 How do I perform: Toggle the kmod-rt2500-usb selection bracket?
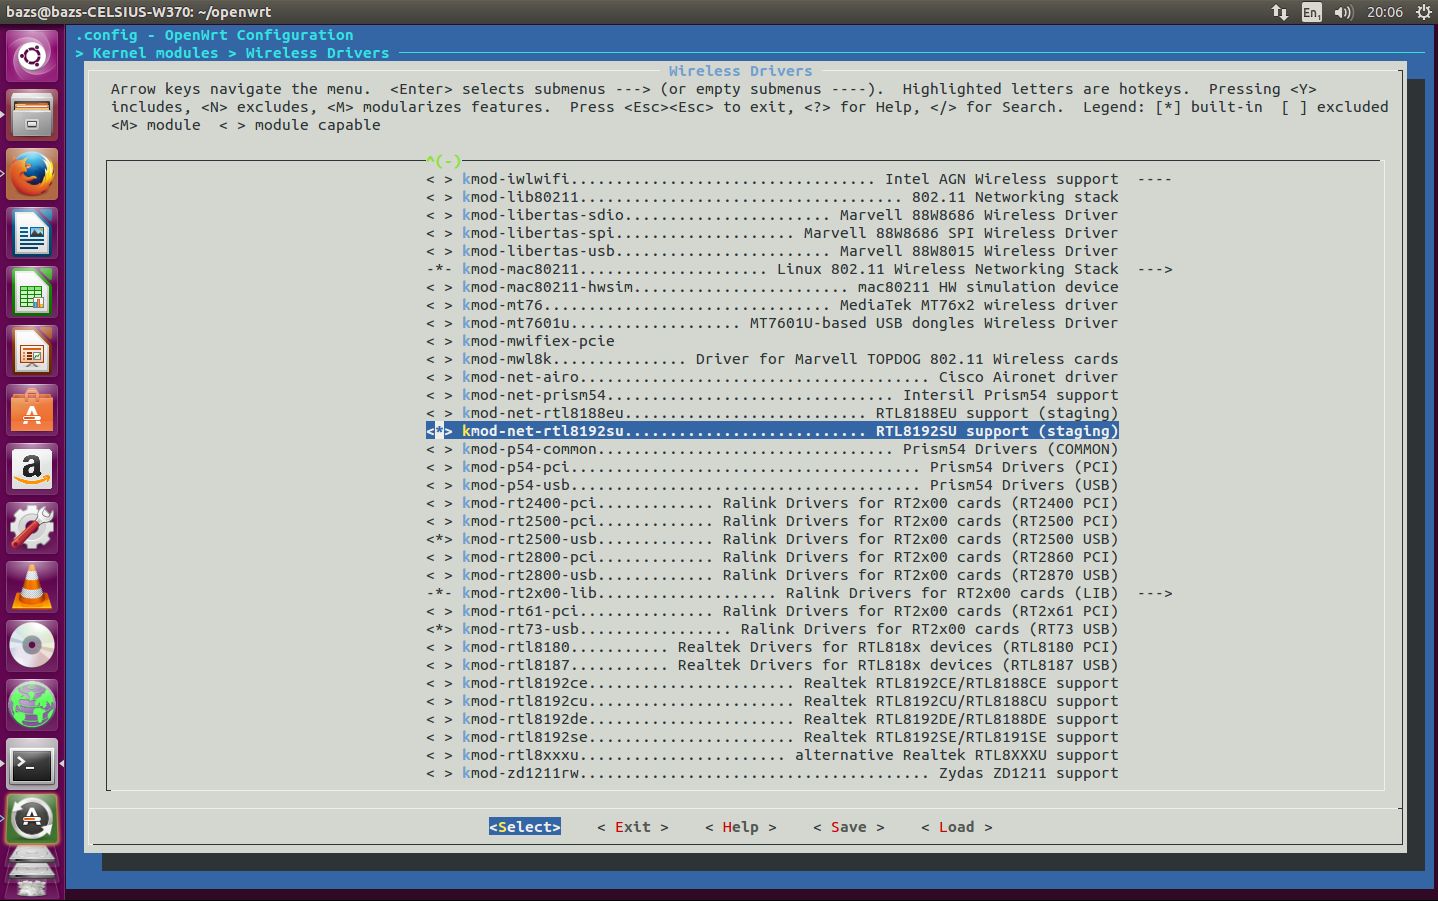pos(439,539)
